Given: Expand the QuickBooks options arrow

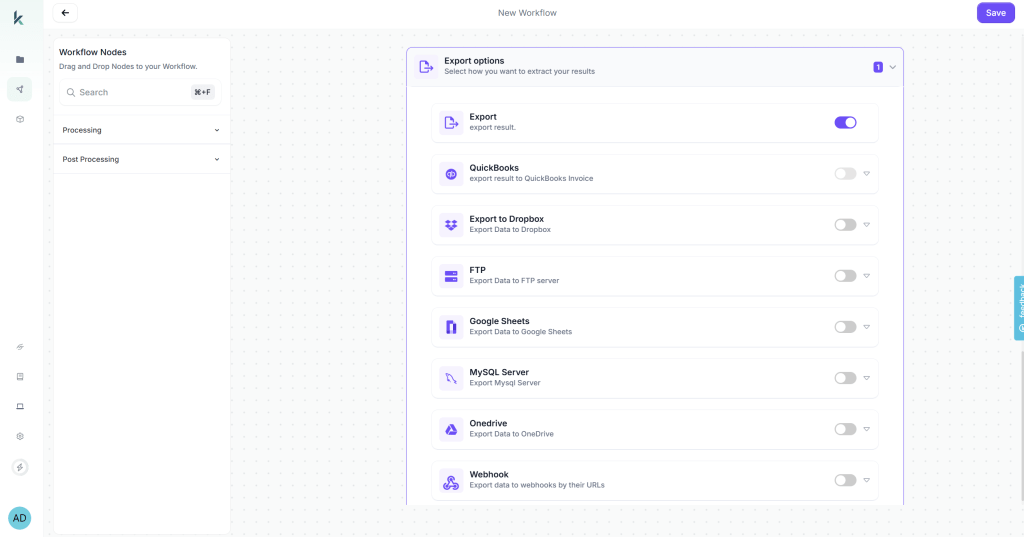Looking at the screenshot, I should [x=867, y=174].
